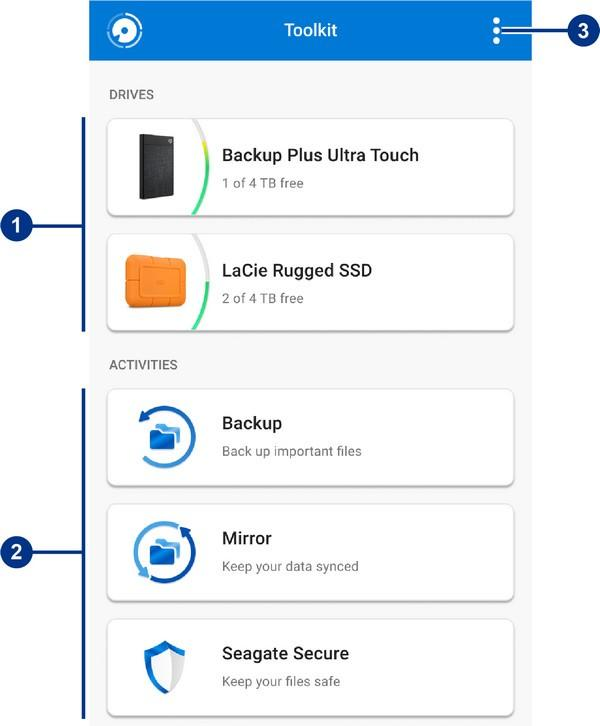
Task: Click "Back up important files" description
Action: pyautogui.click(x=291, y=451)
